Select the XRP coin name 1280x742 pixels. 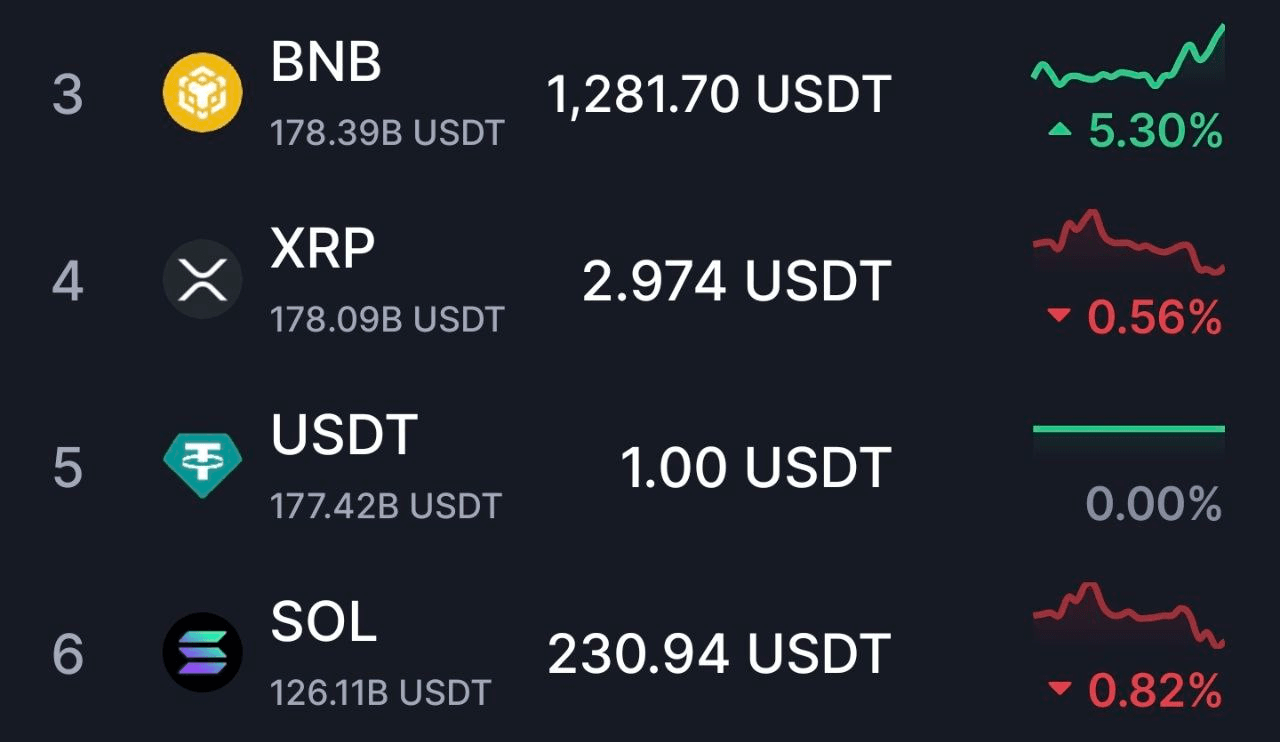(322, 248)
